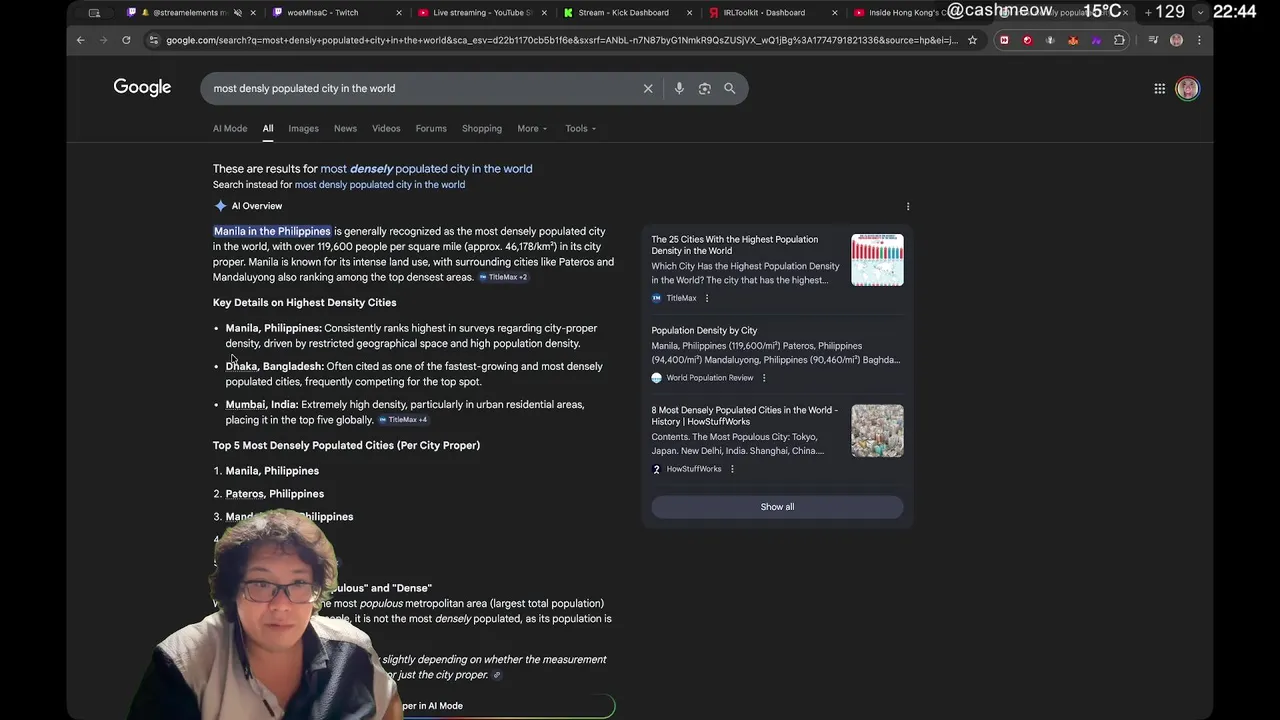
Task: Clear the search box with the X
Action: pyautogui.click(x=648, y=88)
